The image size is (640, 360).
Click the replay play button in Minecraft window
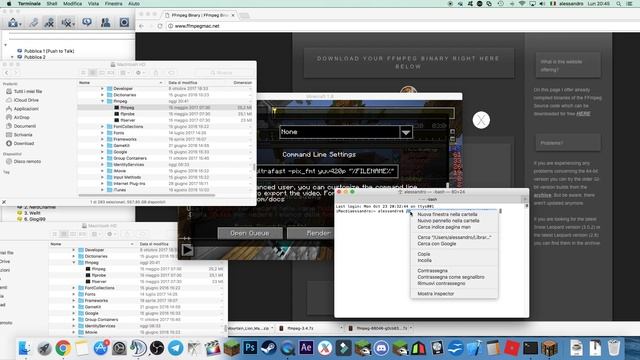(187, 250)
